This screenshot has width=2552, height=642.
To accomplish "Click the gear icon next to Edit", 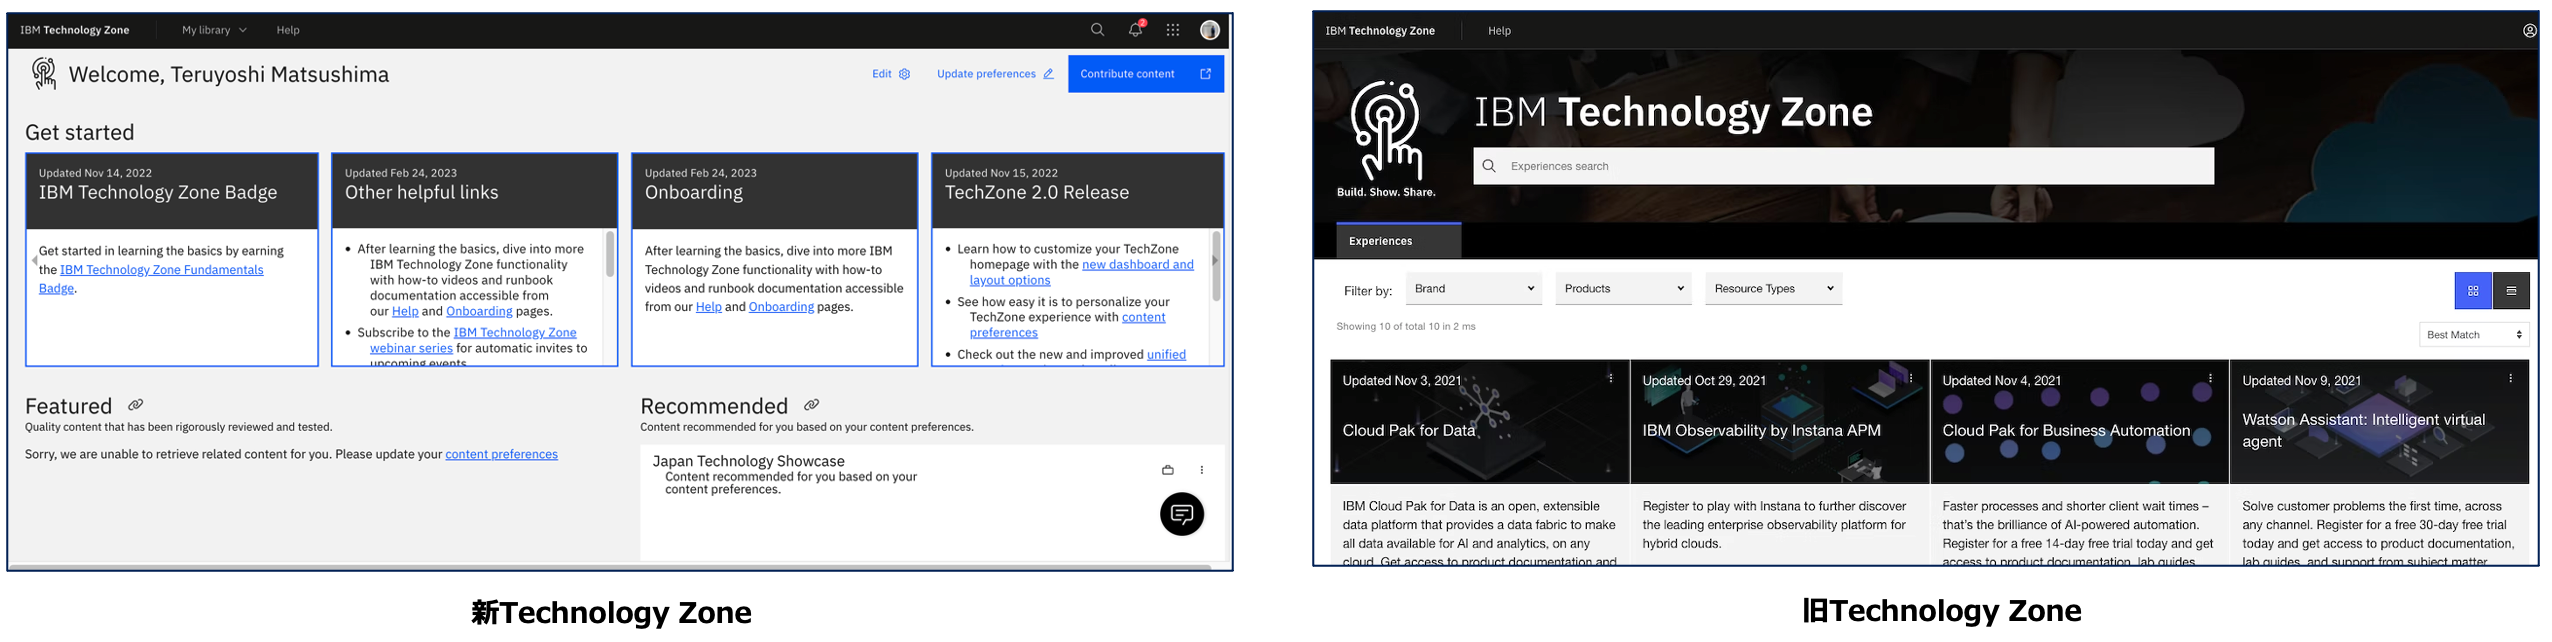I will pyautogui.click(x=904, y=74).
